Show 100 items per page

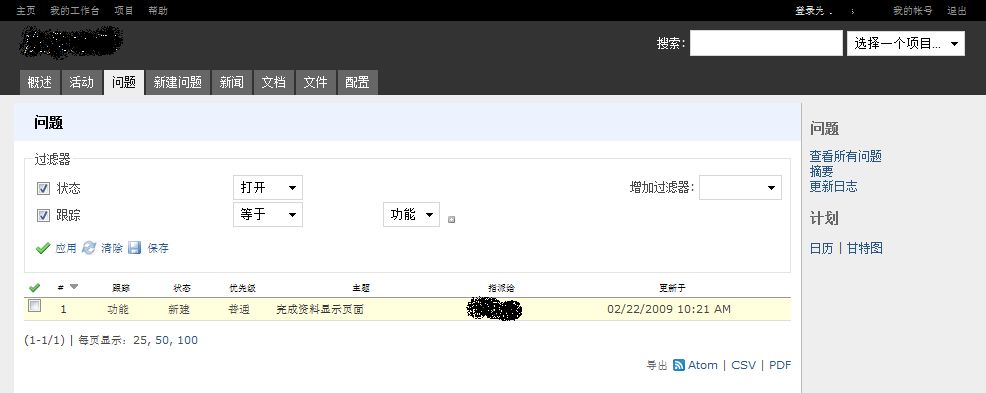[x=187, y=340]
